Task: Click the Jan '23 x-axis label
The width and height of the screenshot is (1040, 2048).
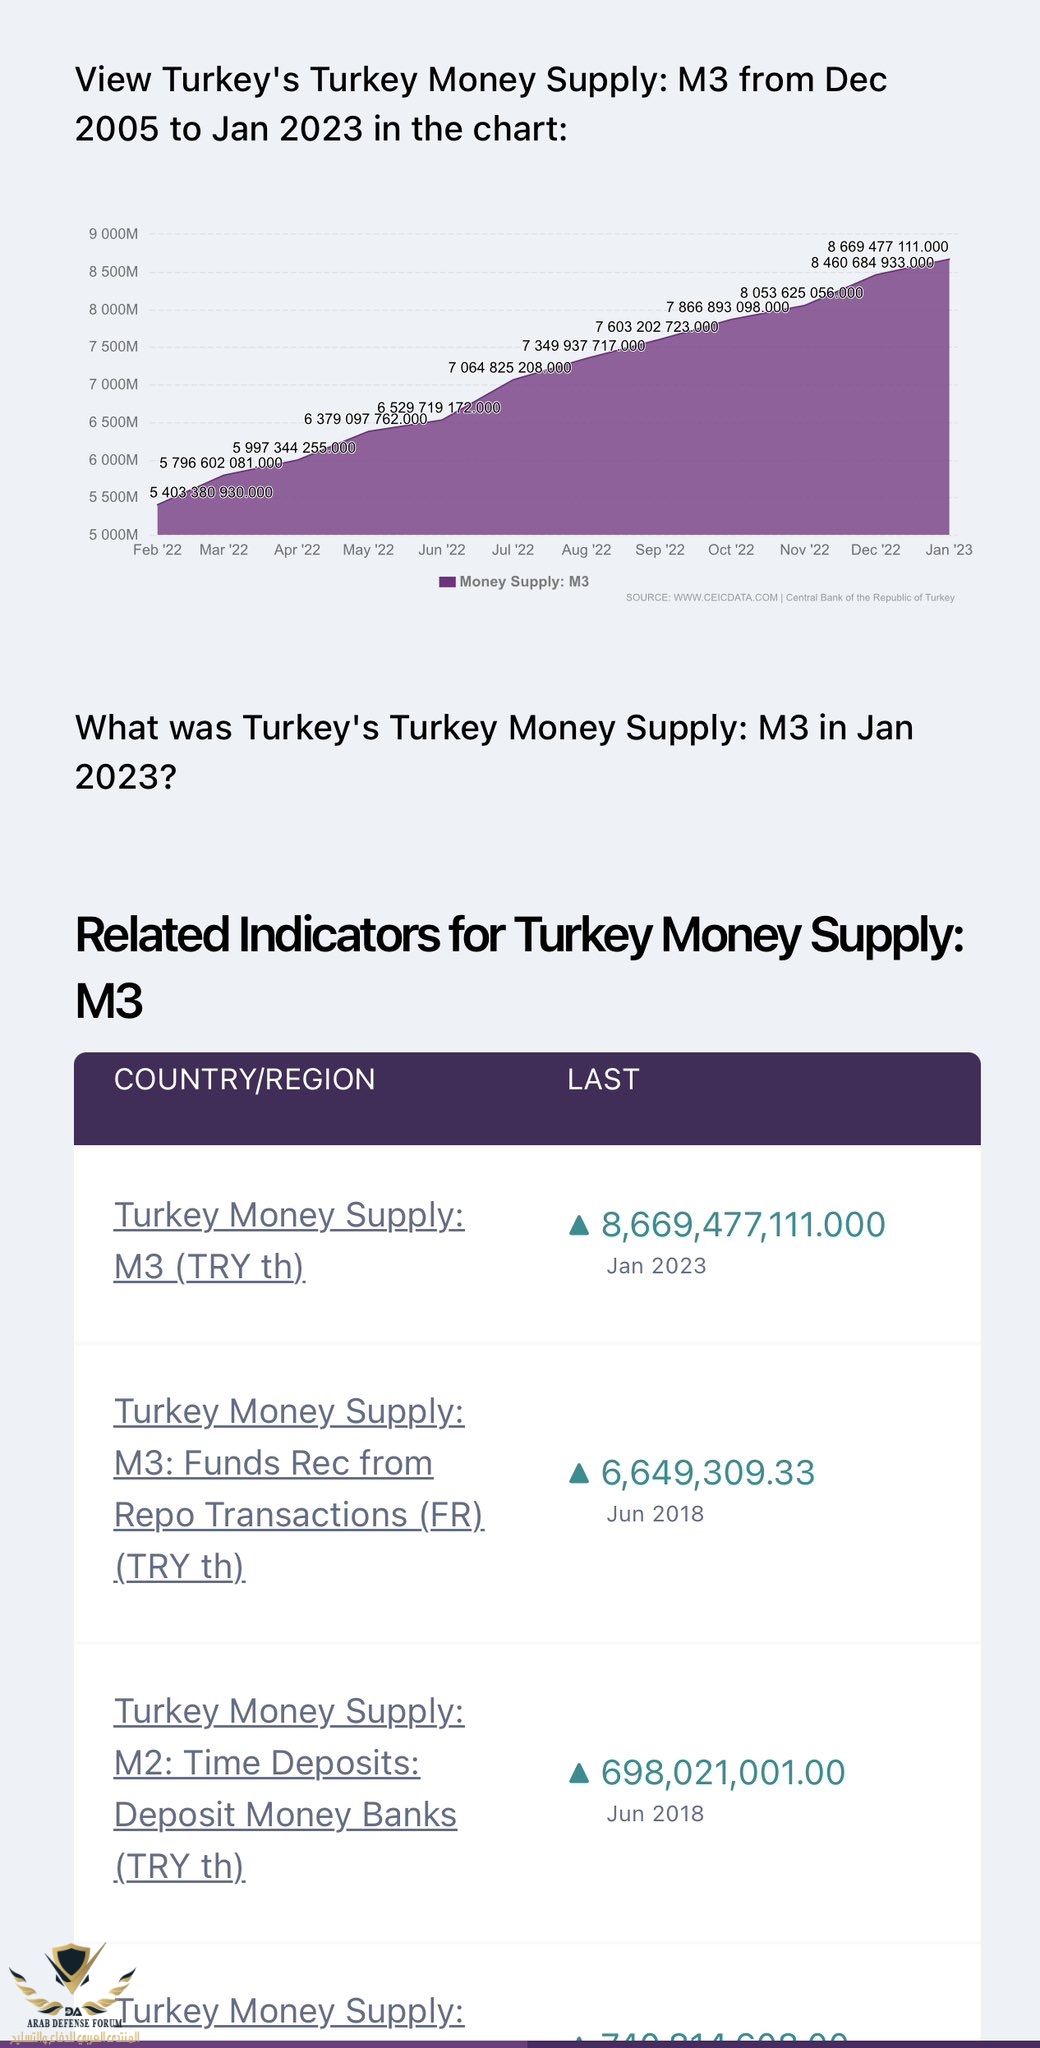Action: click(x=948, y=550)
